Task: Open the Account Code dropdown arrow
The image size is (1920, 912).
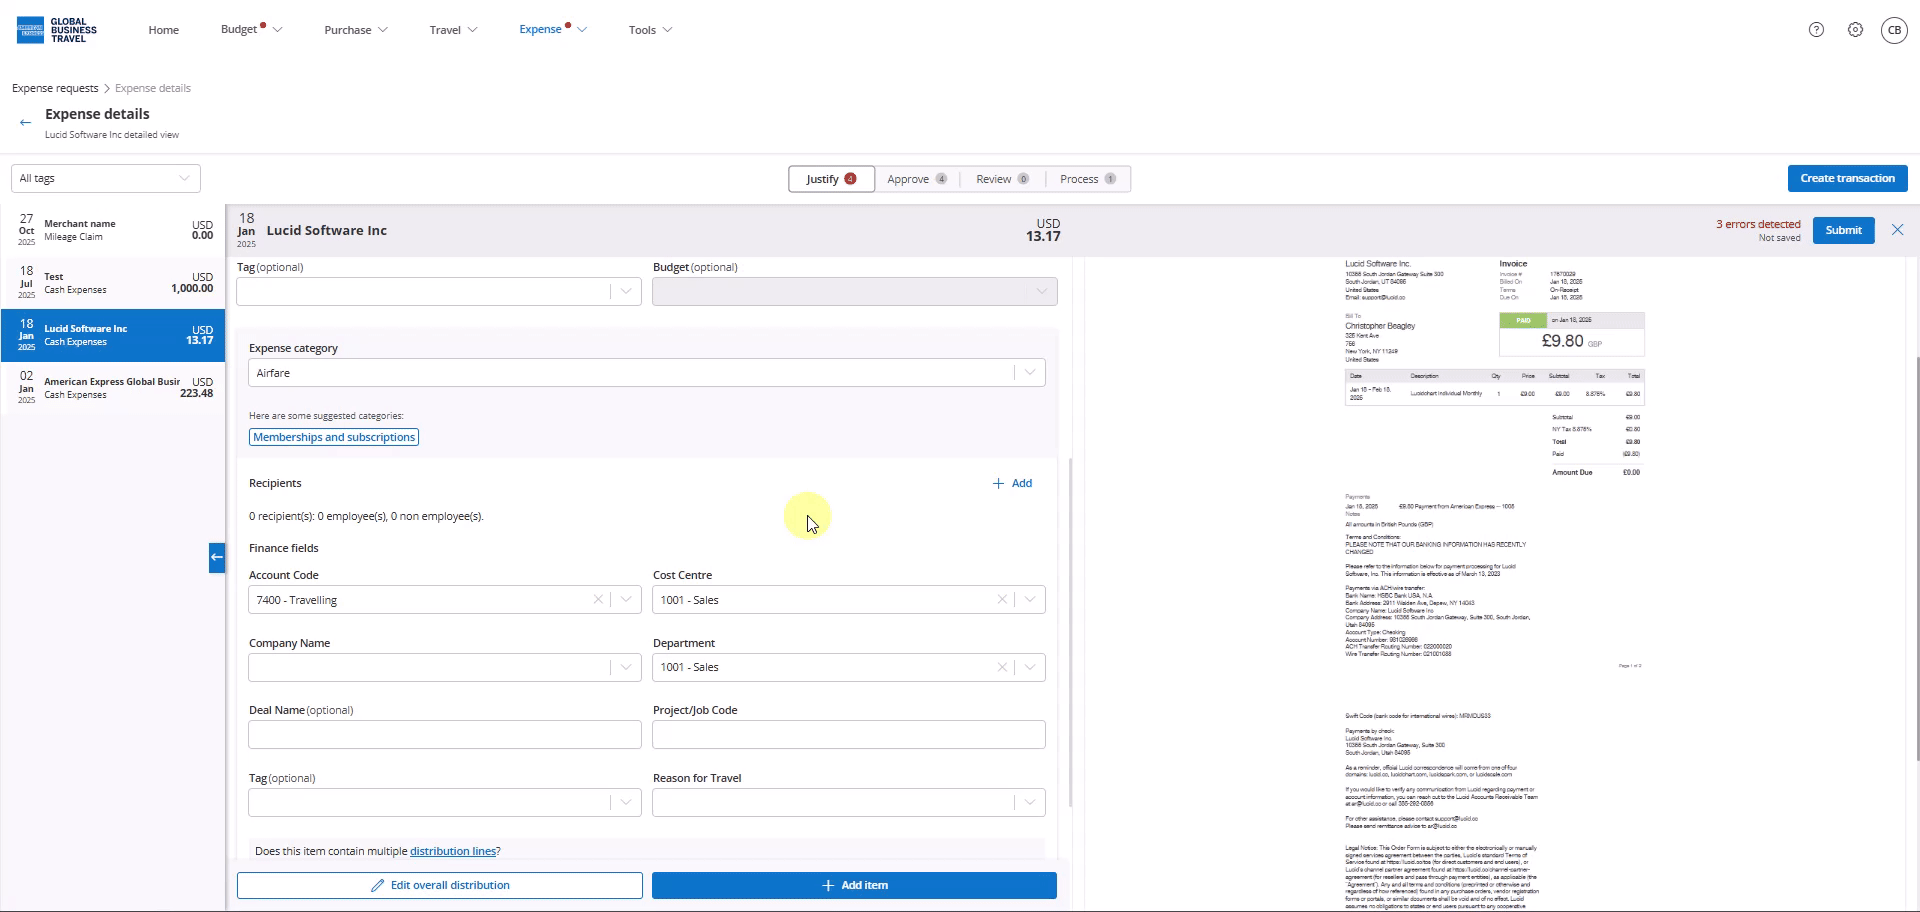Action: (626, 600)
